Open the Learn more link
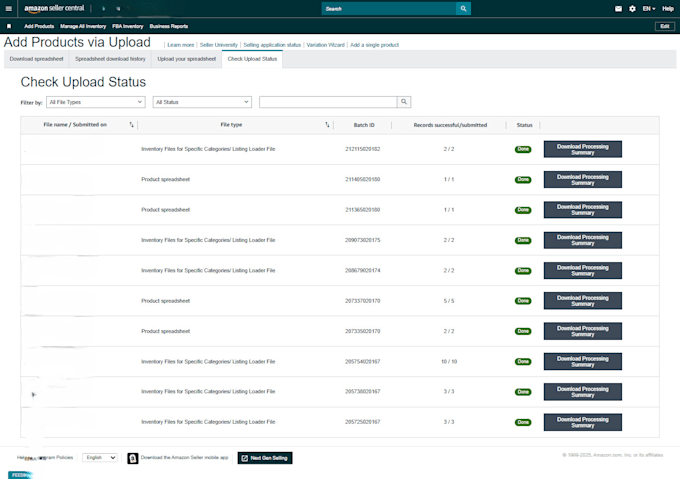The height and width of the screenshot is (479, 680). 180,45
